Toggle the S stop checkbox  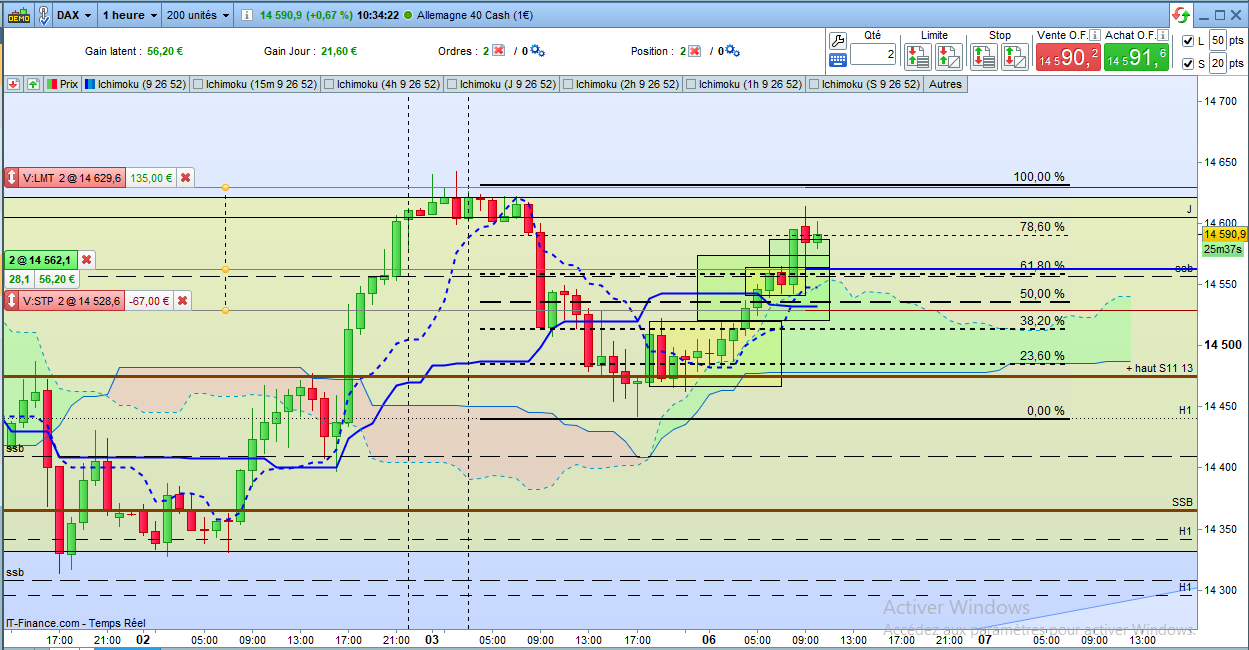tap(1187, 64)
